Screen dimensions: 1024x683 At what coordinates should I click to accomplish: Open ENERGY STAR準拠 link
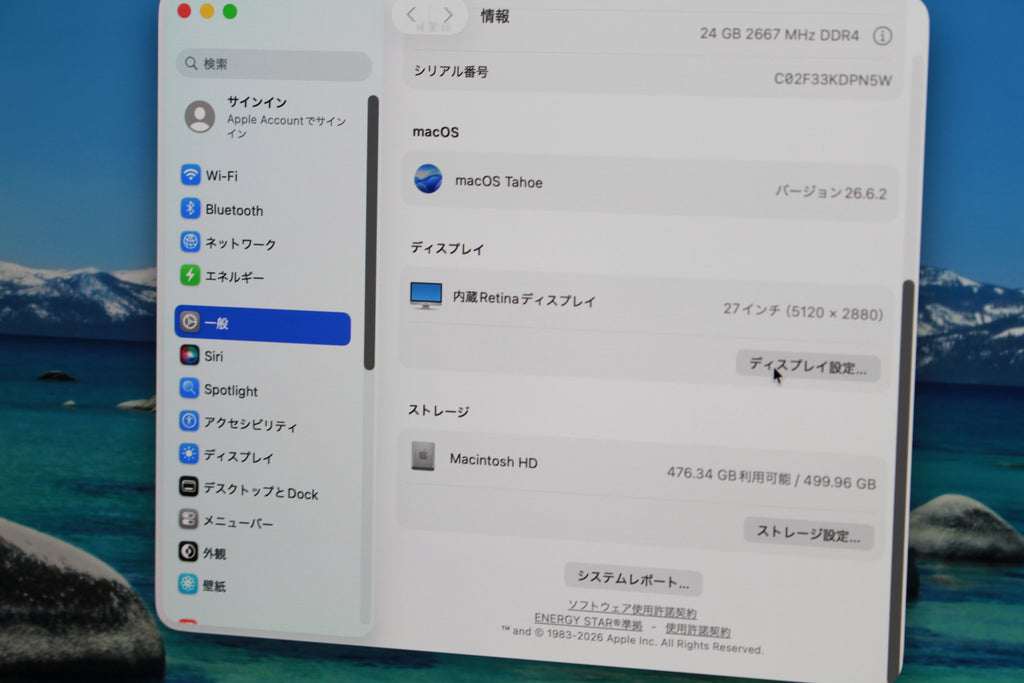point(588,621)
